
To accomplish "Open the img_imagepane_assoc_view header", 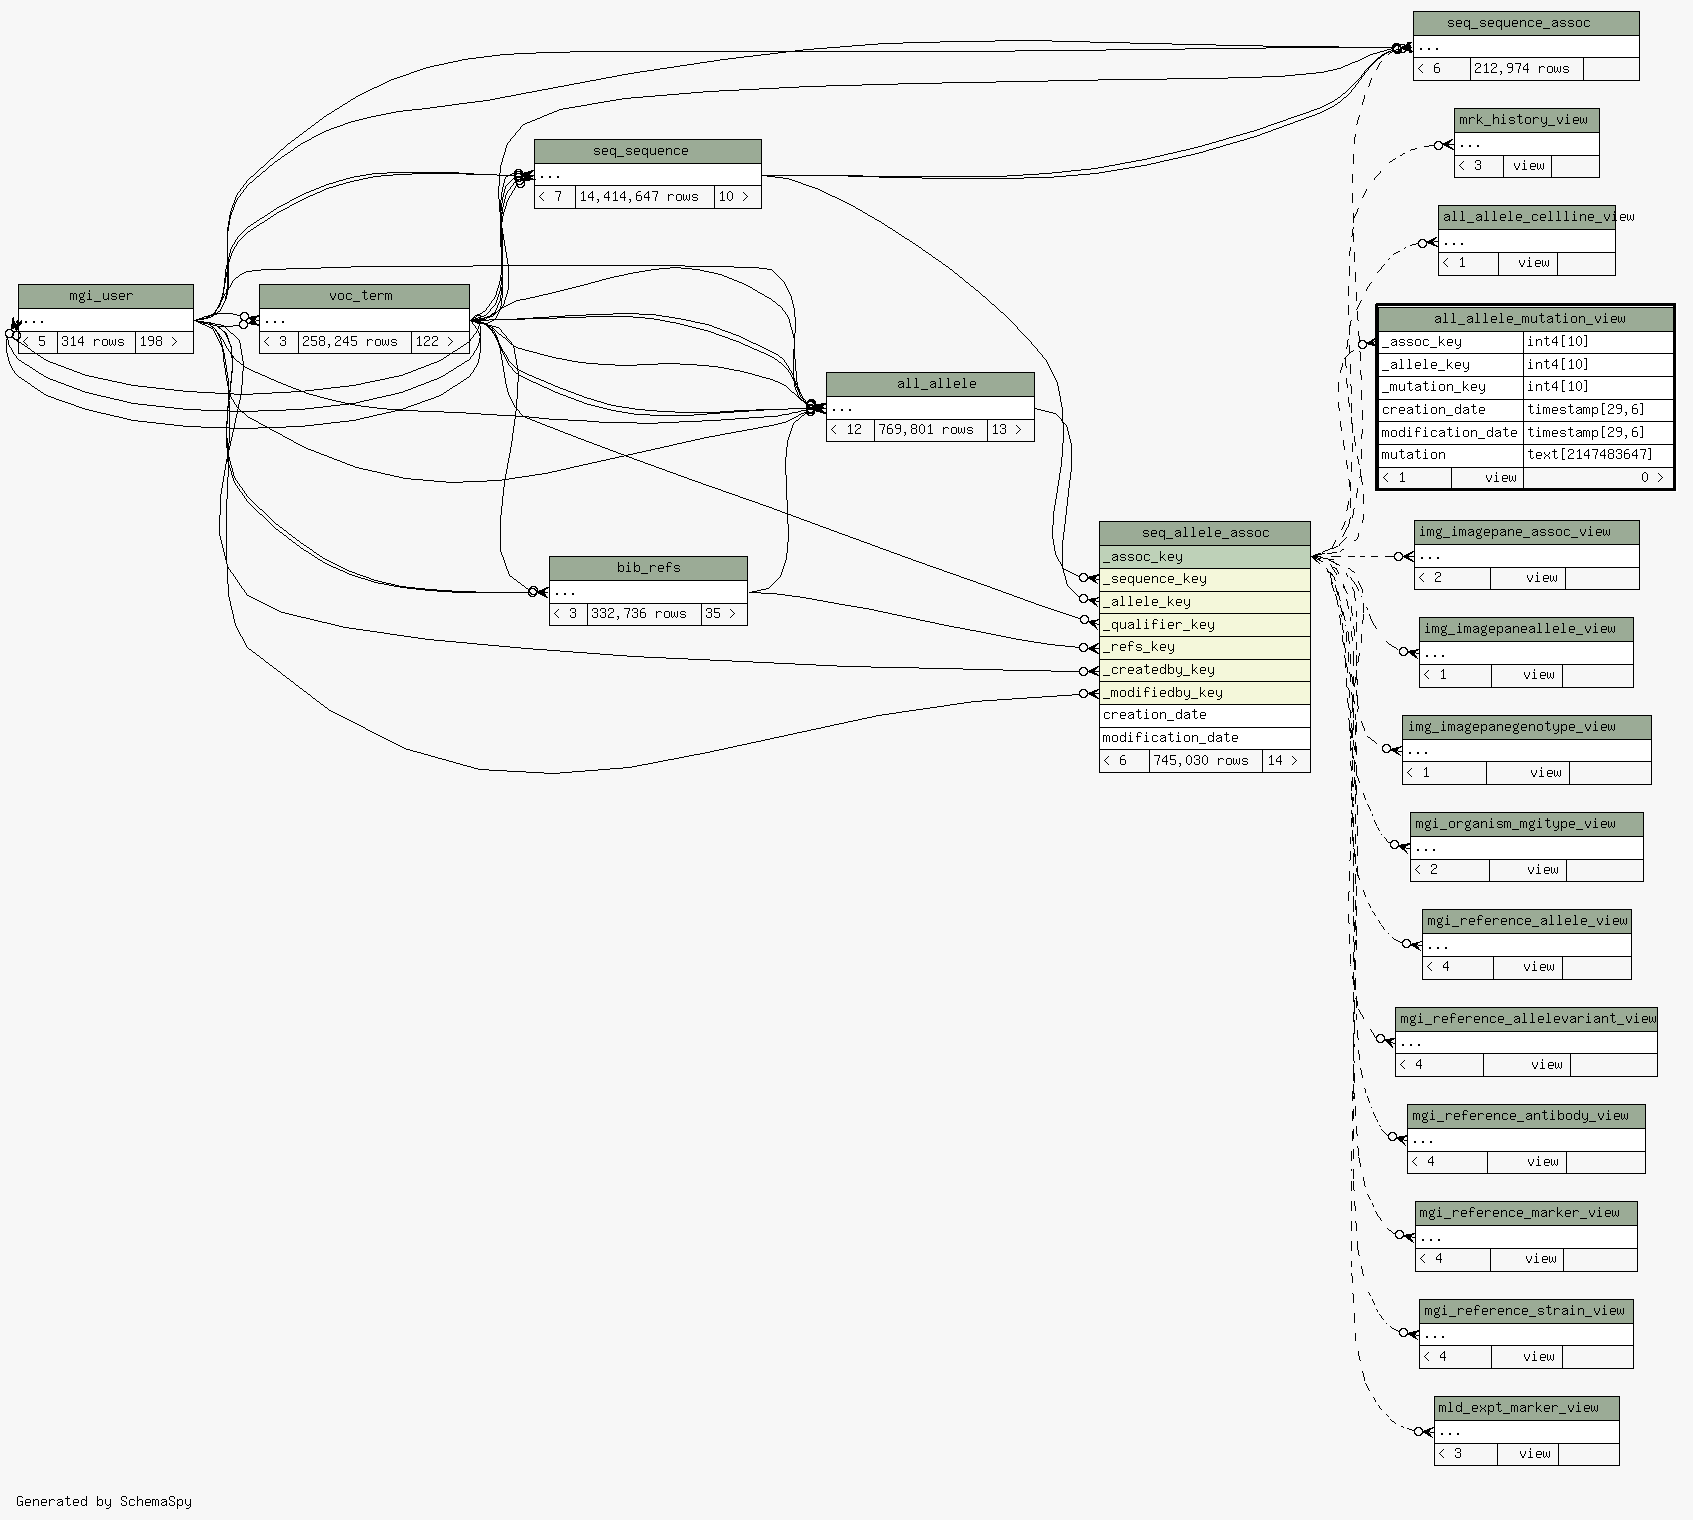I will click(x=1527, y=532).
